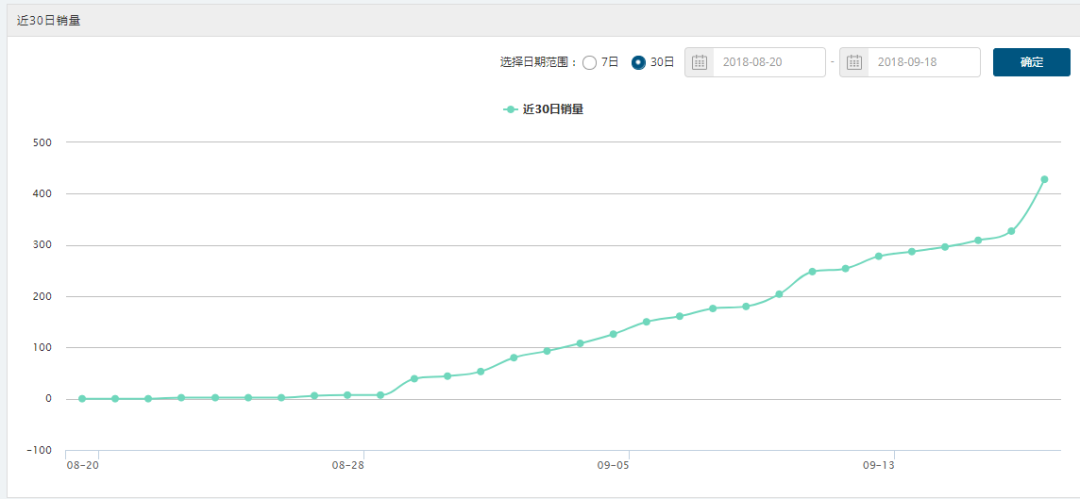
Task: Toggle the 近30日销量 legend series
Action: 544,109
